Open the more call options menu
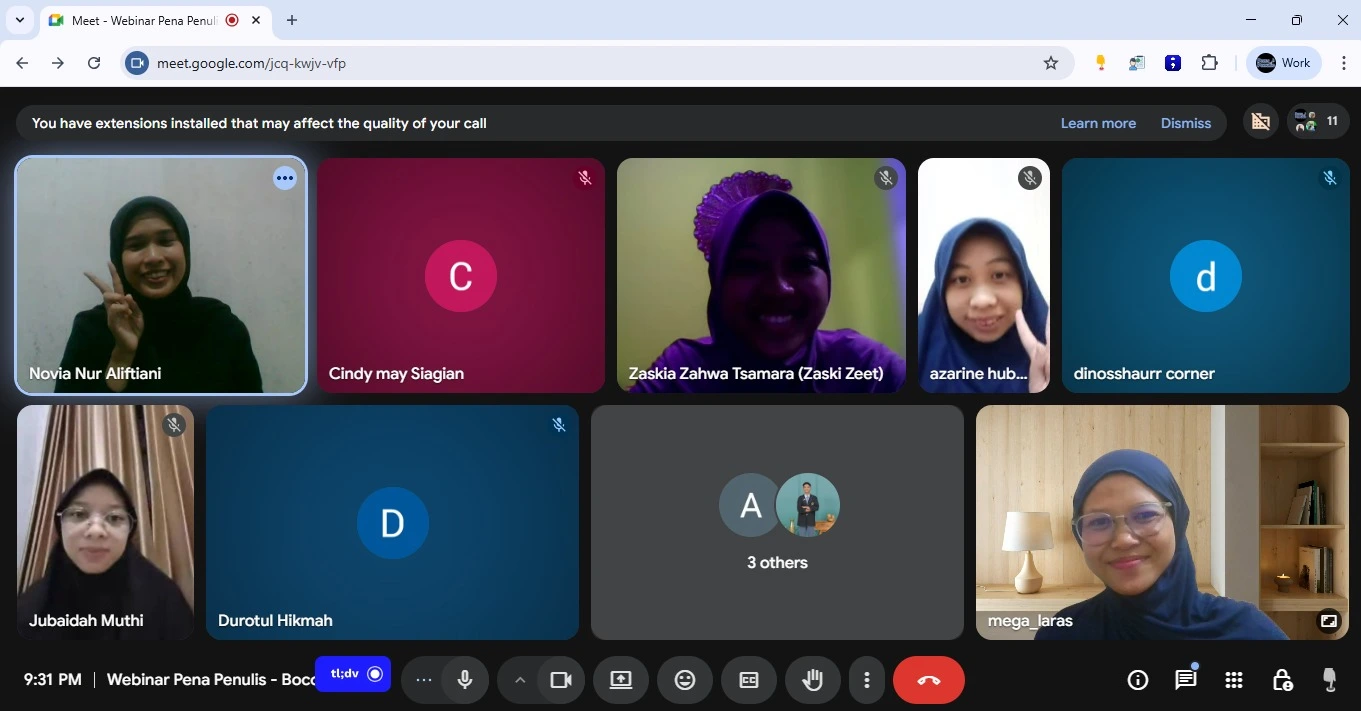1361x711 pixels. (866, 680)
